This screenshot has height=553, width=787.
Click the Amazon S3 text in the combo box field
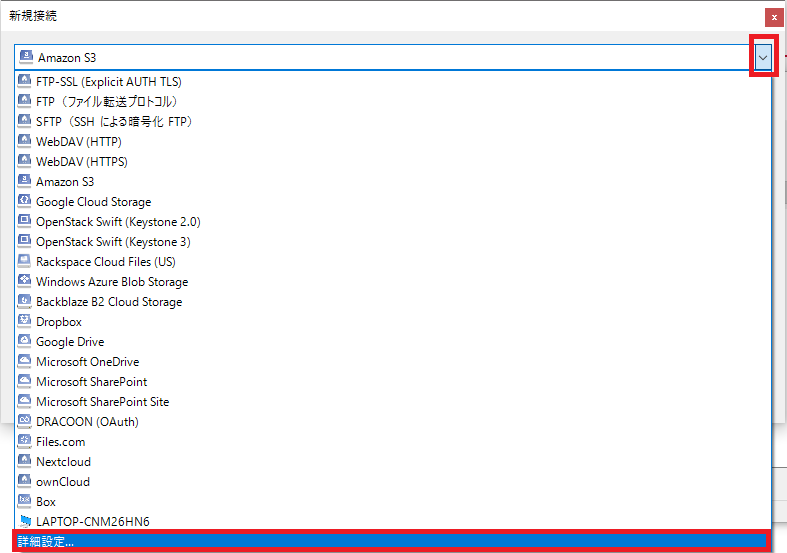coord(67,58)
